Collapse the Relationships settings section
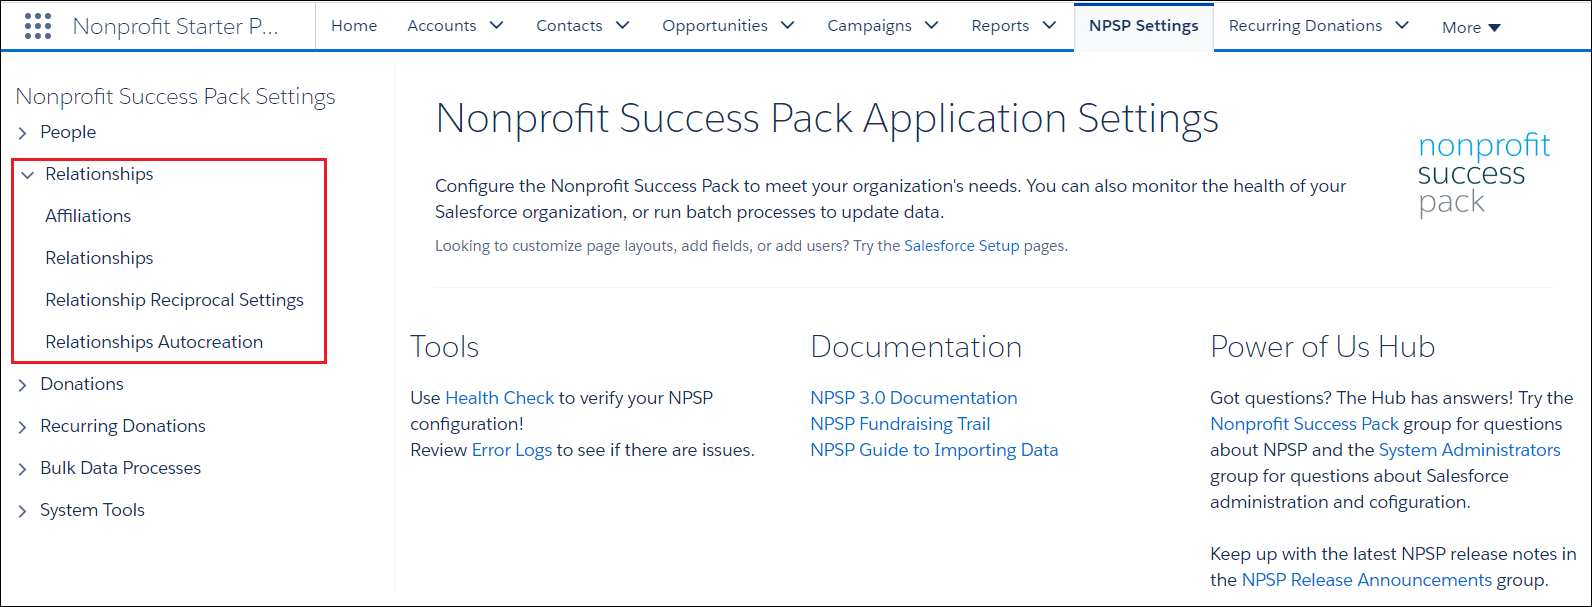This screenshot has width=1592, height=607. (x=28, y=175)
